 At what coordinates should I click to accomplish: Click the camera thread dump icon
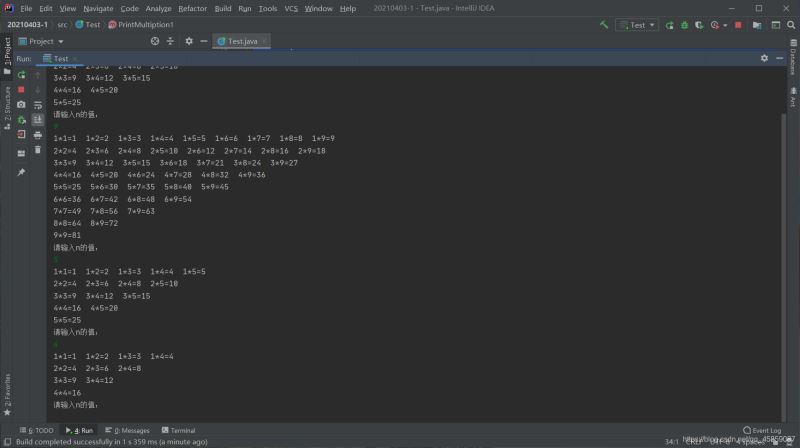pyautogui.click(x=21, y=105)
